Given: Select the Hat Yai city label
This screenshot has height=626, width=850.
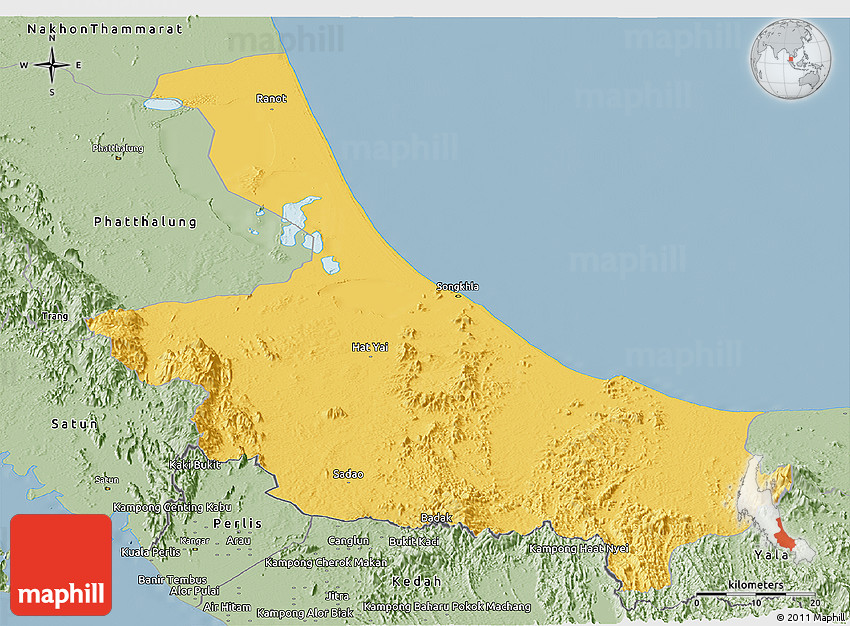Looking at the screenshot, I should click(x=369, y=347).
